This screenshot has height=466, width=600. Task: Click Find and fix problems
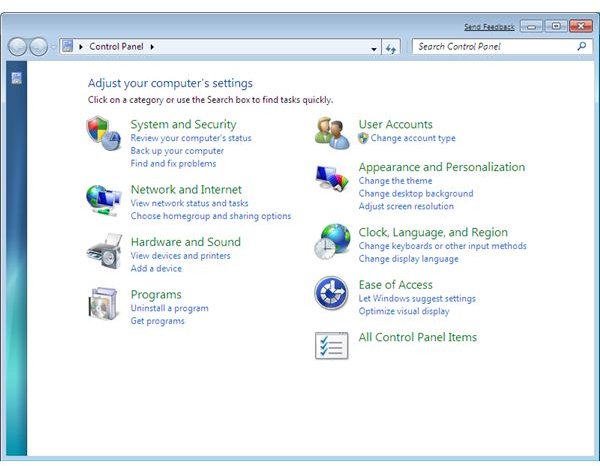[173, 163]
